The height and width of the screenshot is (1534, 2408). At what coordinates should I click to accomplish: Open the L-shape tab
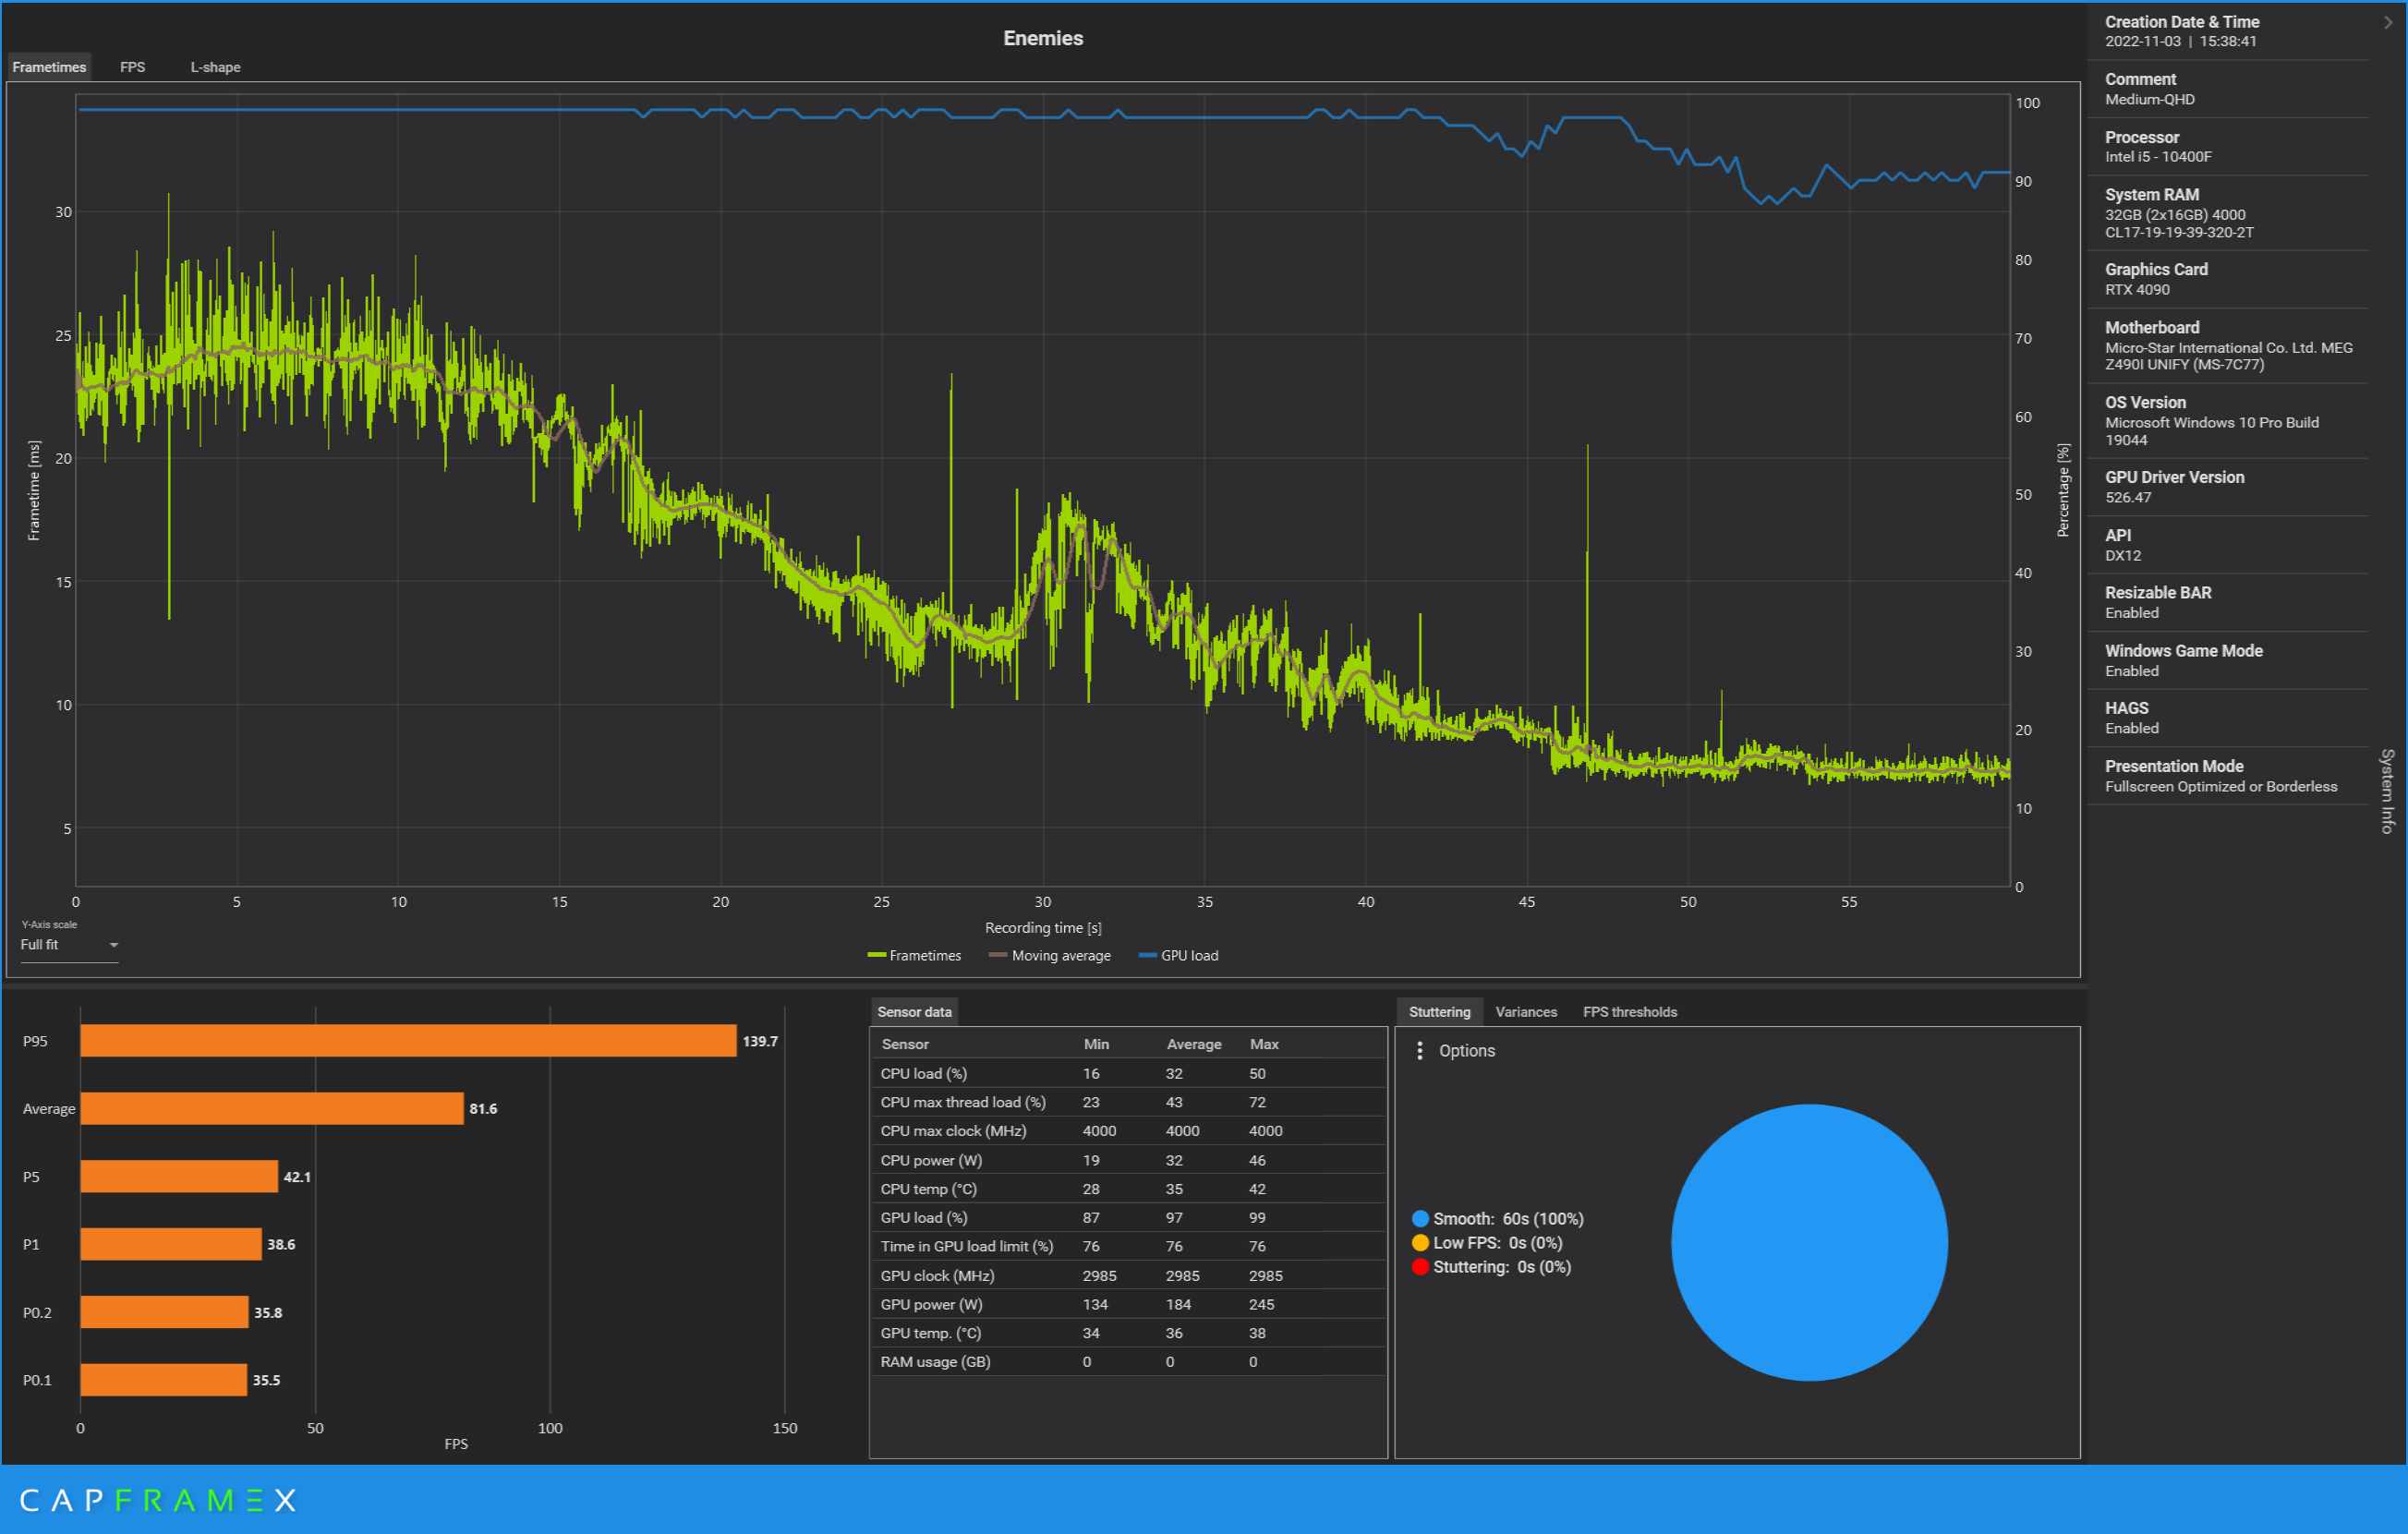click(x=215, y=67)
